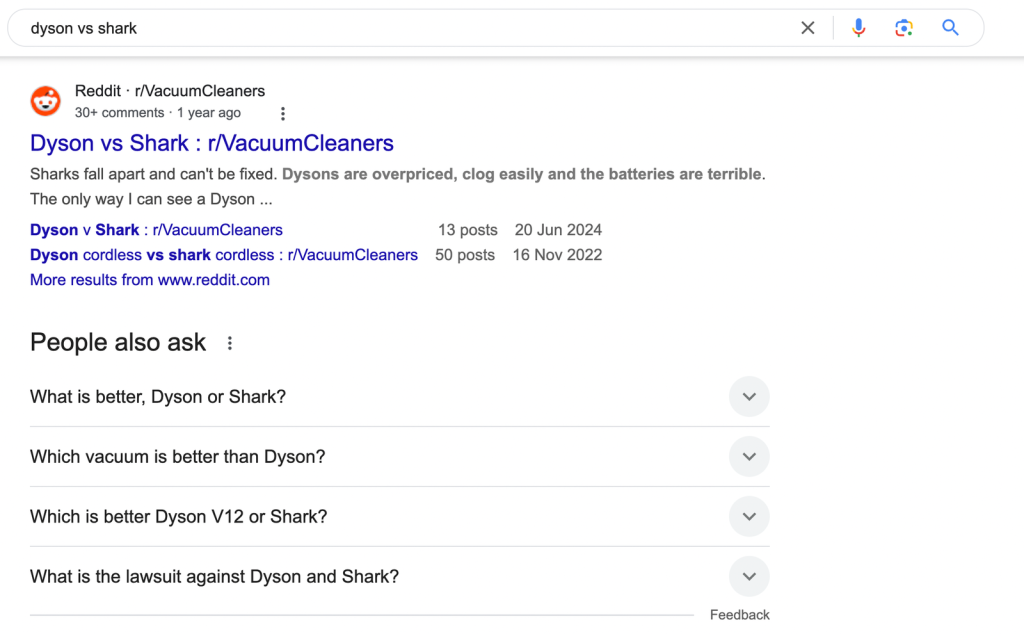Open the three-dot menu next to People also ask
Screen dimensions: 1024x634
229,342
